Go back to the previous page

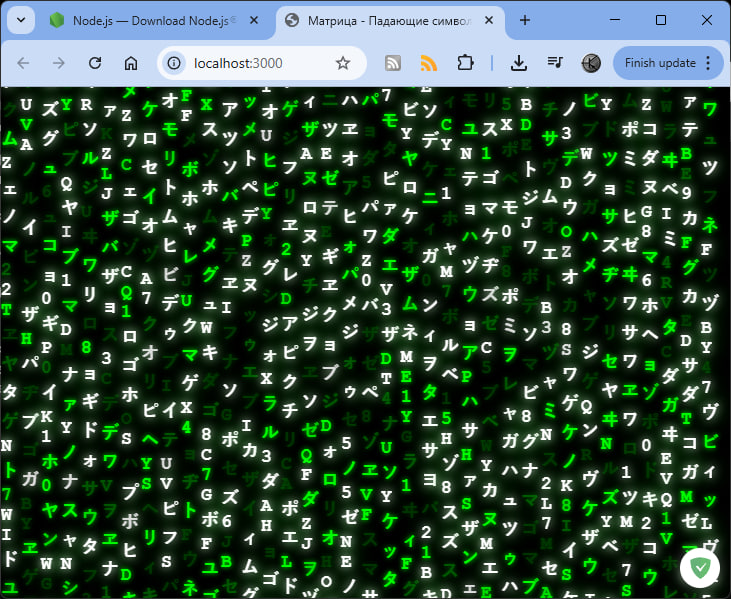[24, 63]
